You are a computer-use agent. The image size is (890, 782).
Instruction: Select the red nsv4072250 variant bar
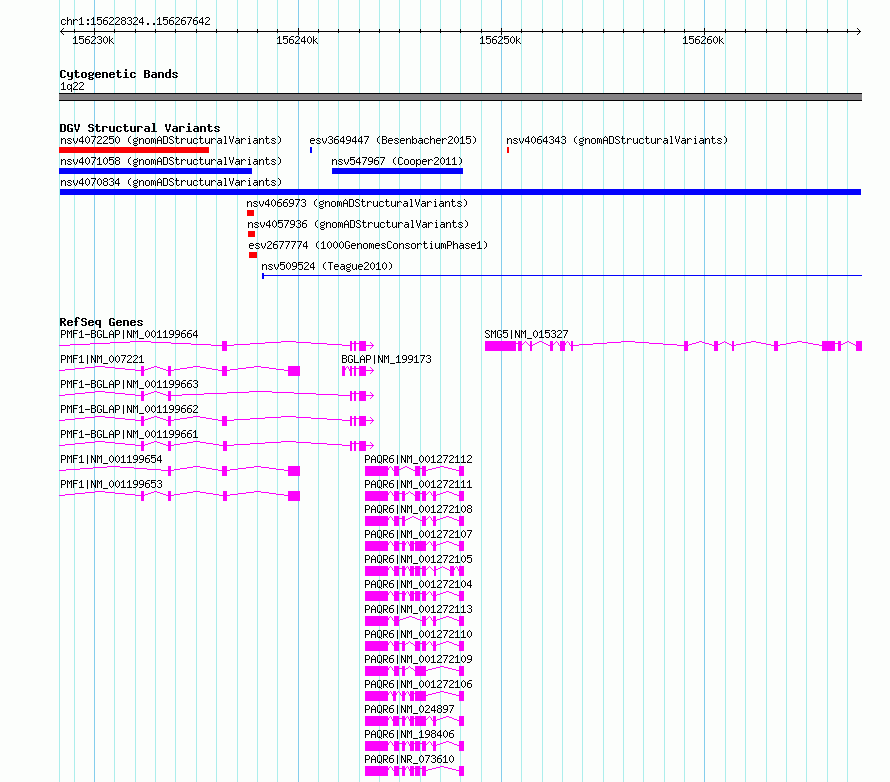(134, 150)
